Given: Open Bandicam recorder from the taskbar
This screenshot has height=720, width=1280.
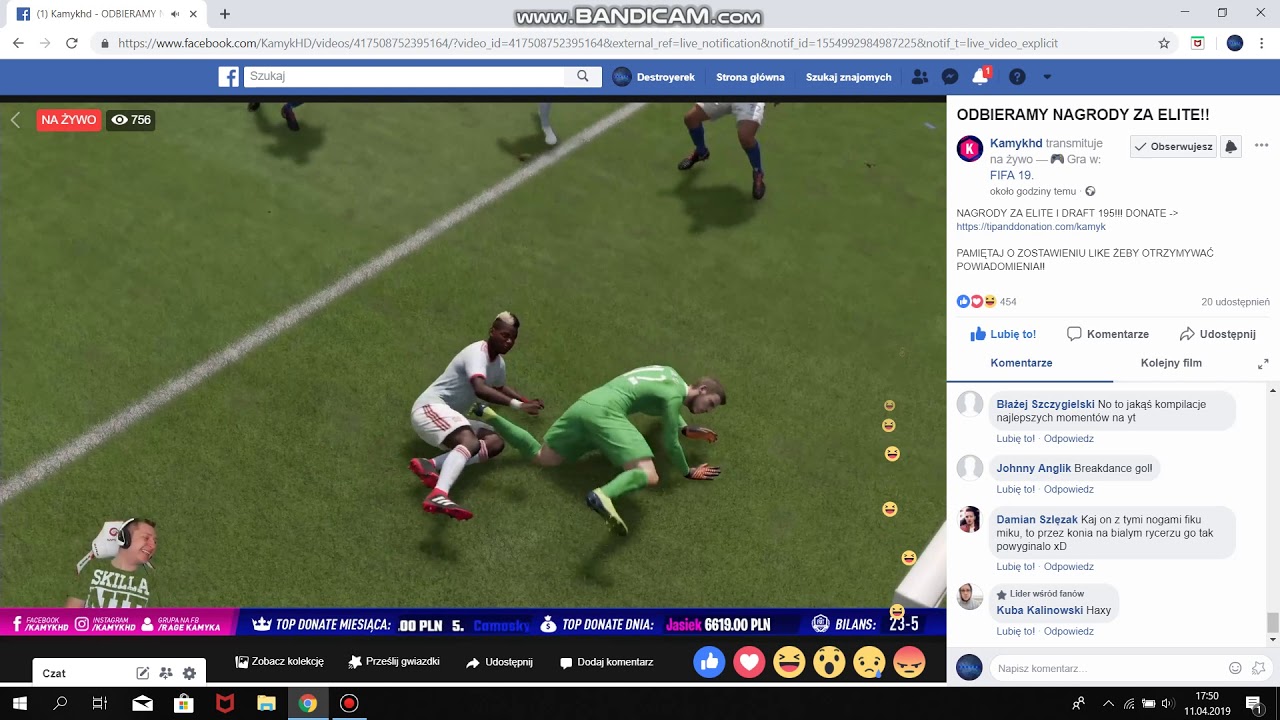Looking at the screenshot, I should pyautogui.click(x=348, y=703).
